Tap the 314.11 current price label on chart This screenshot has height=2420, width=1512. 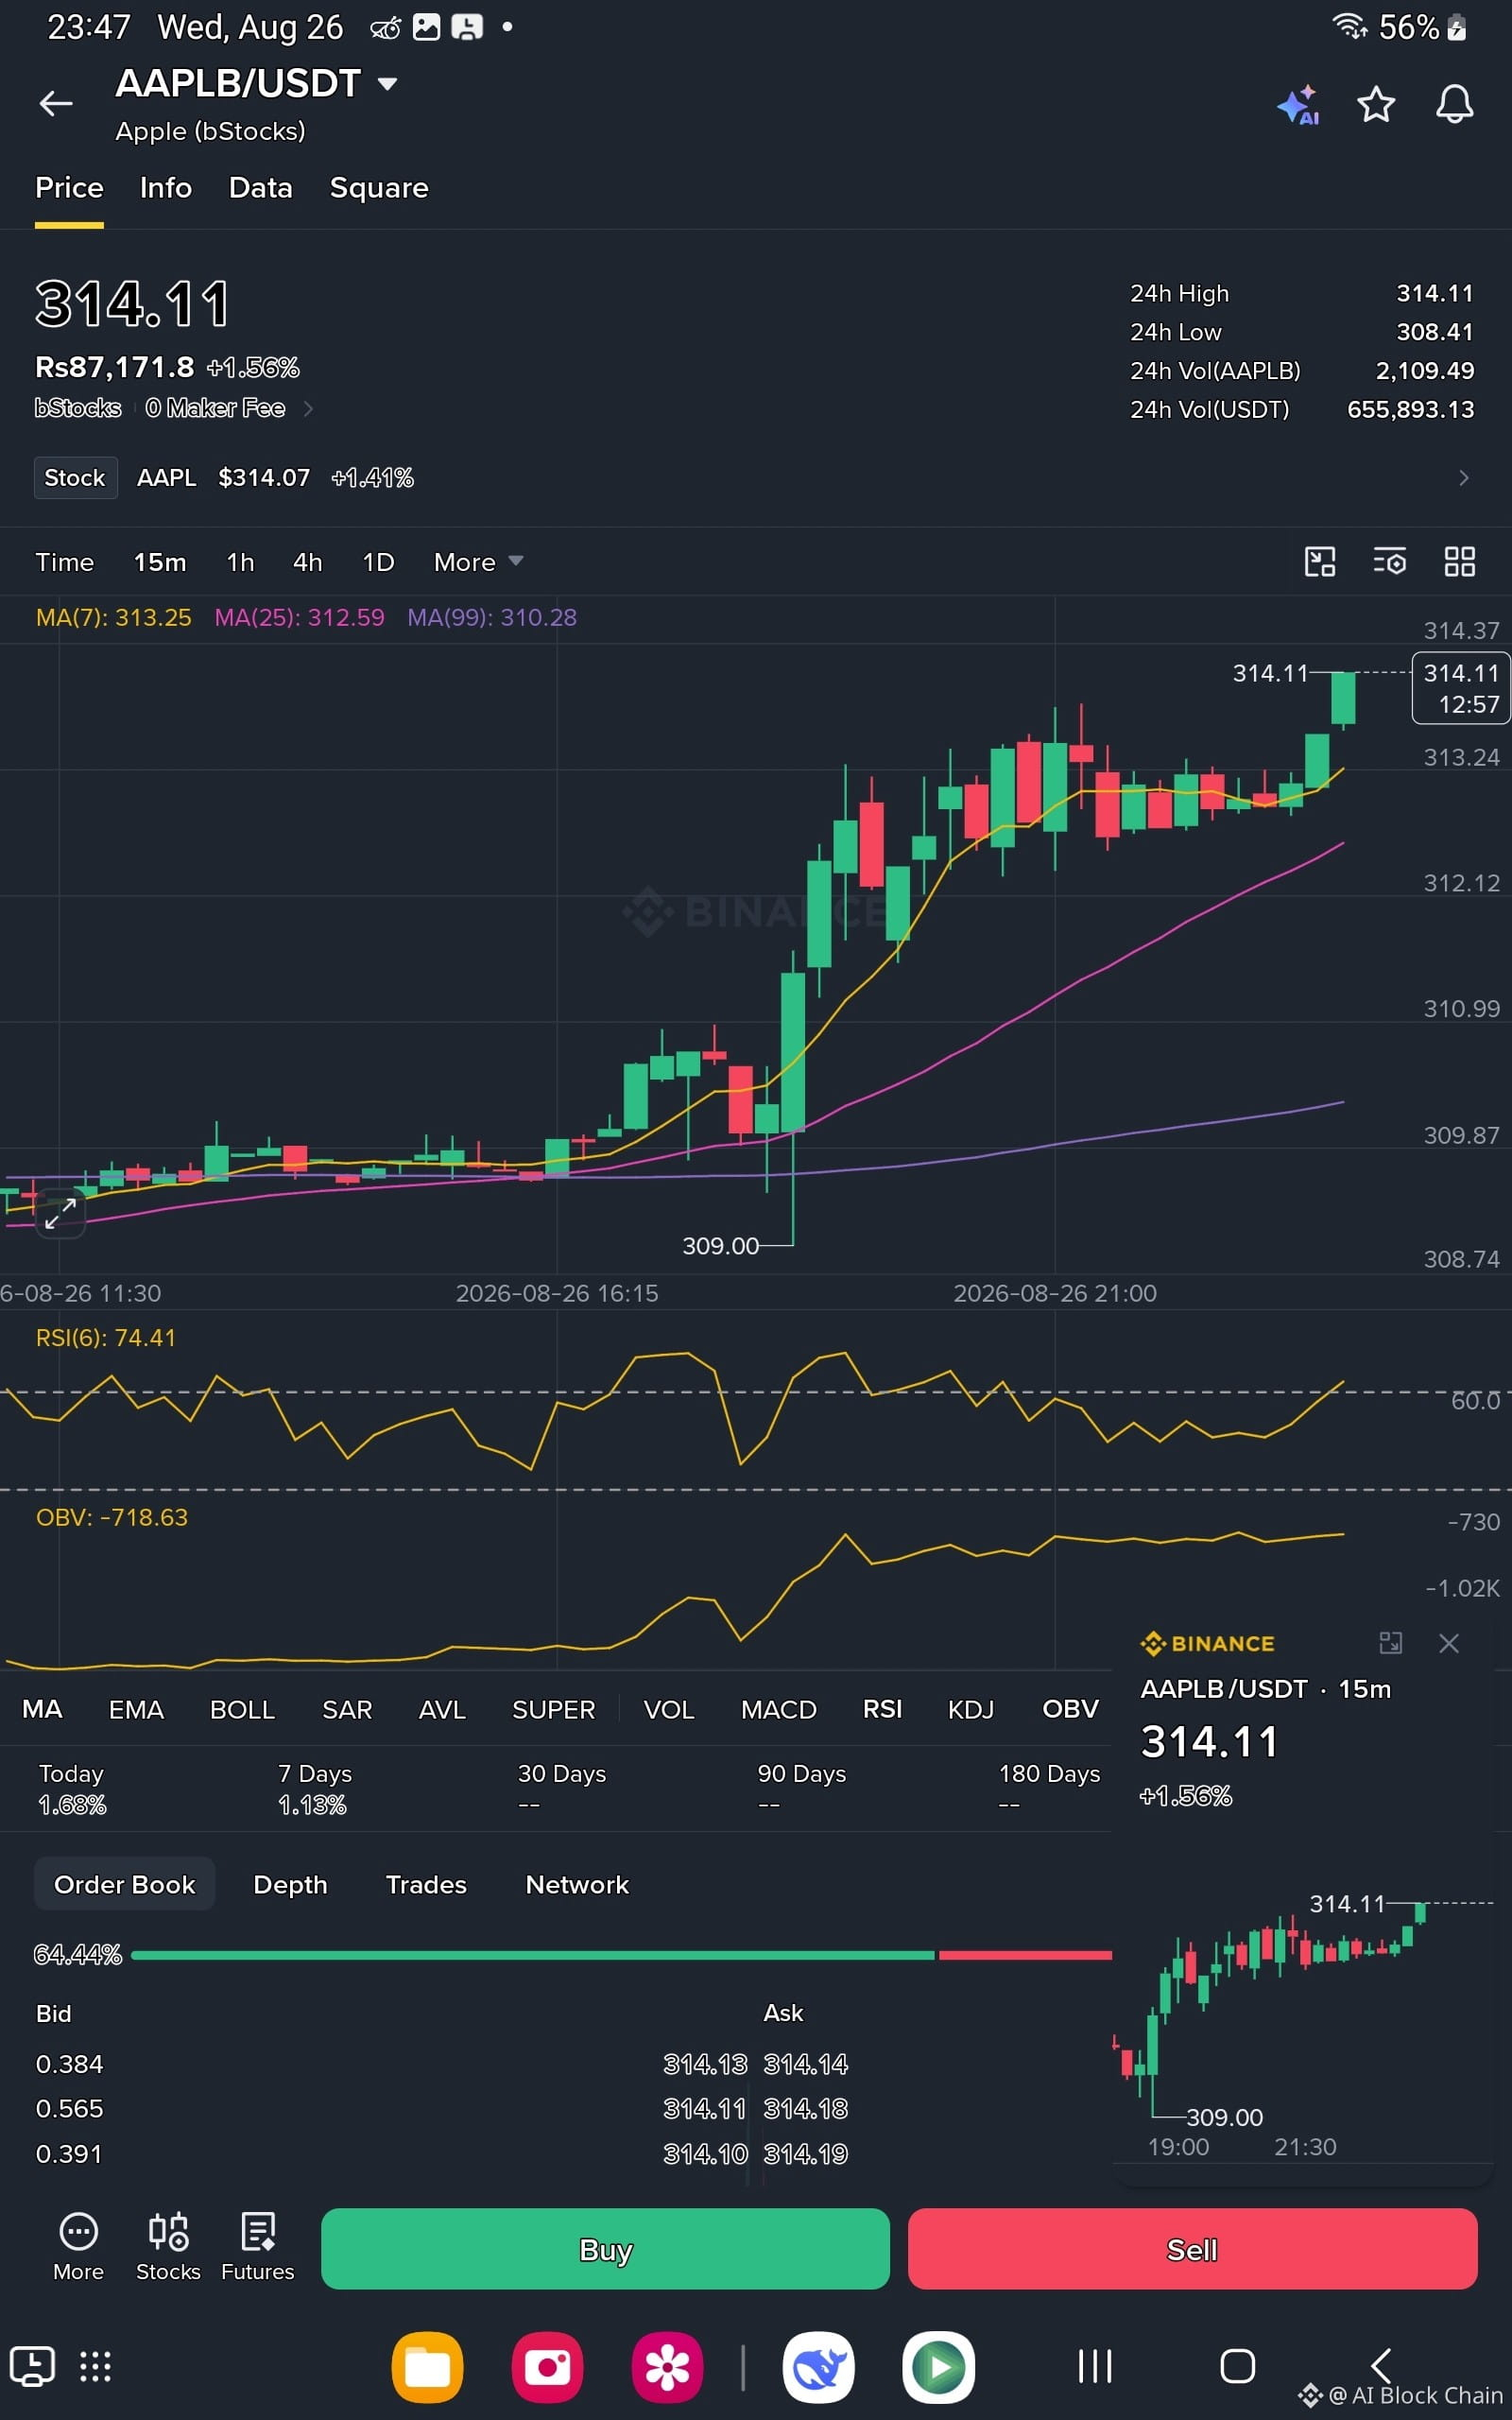click(x=1460, y=688)
